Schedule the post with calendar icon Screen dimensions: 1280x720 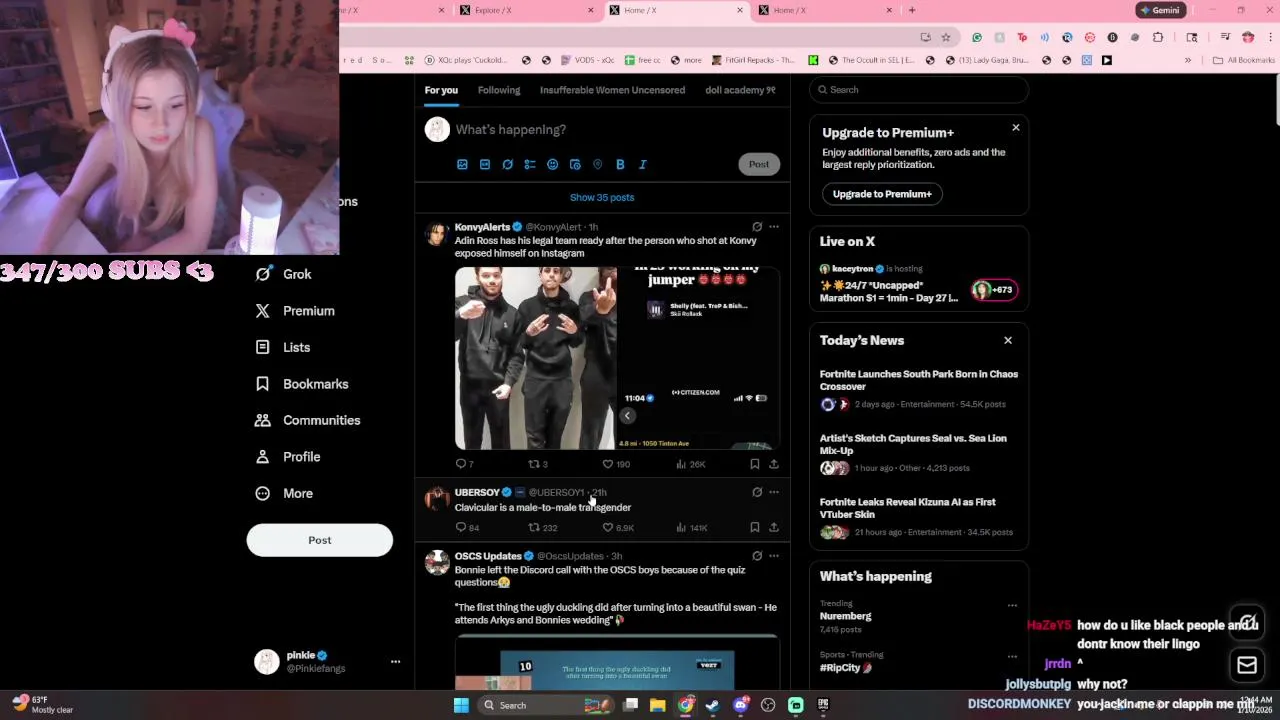pyautogui.click(x=575, y=164)
